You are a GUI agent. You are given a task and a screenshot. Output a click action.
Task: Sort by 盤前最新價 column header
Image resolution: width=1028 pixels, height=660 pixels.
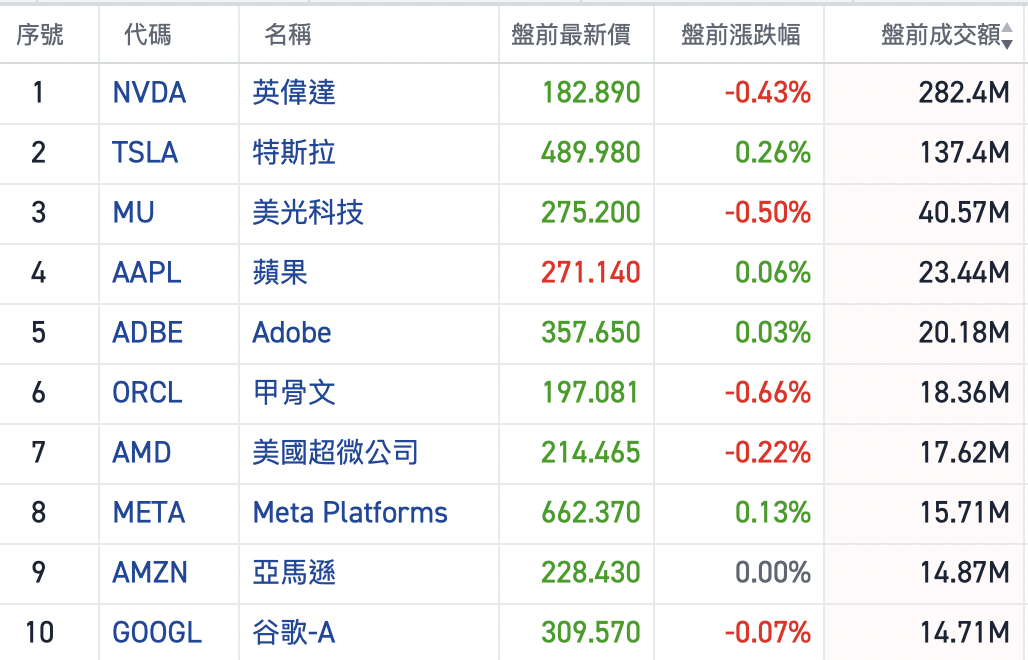570,36
